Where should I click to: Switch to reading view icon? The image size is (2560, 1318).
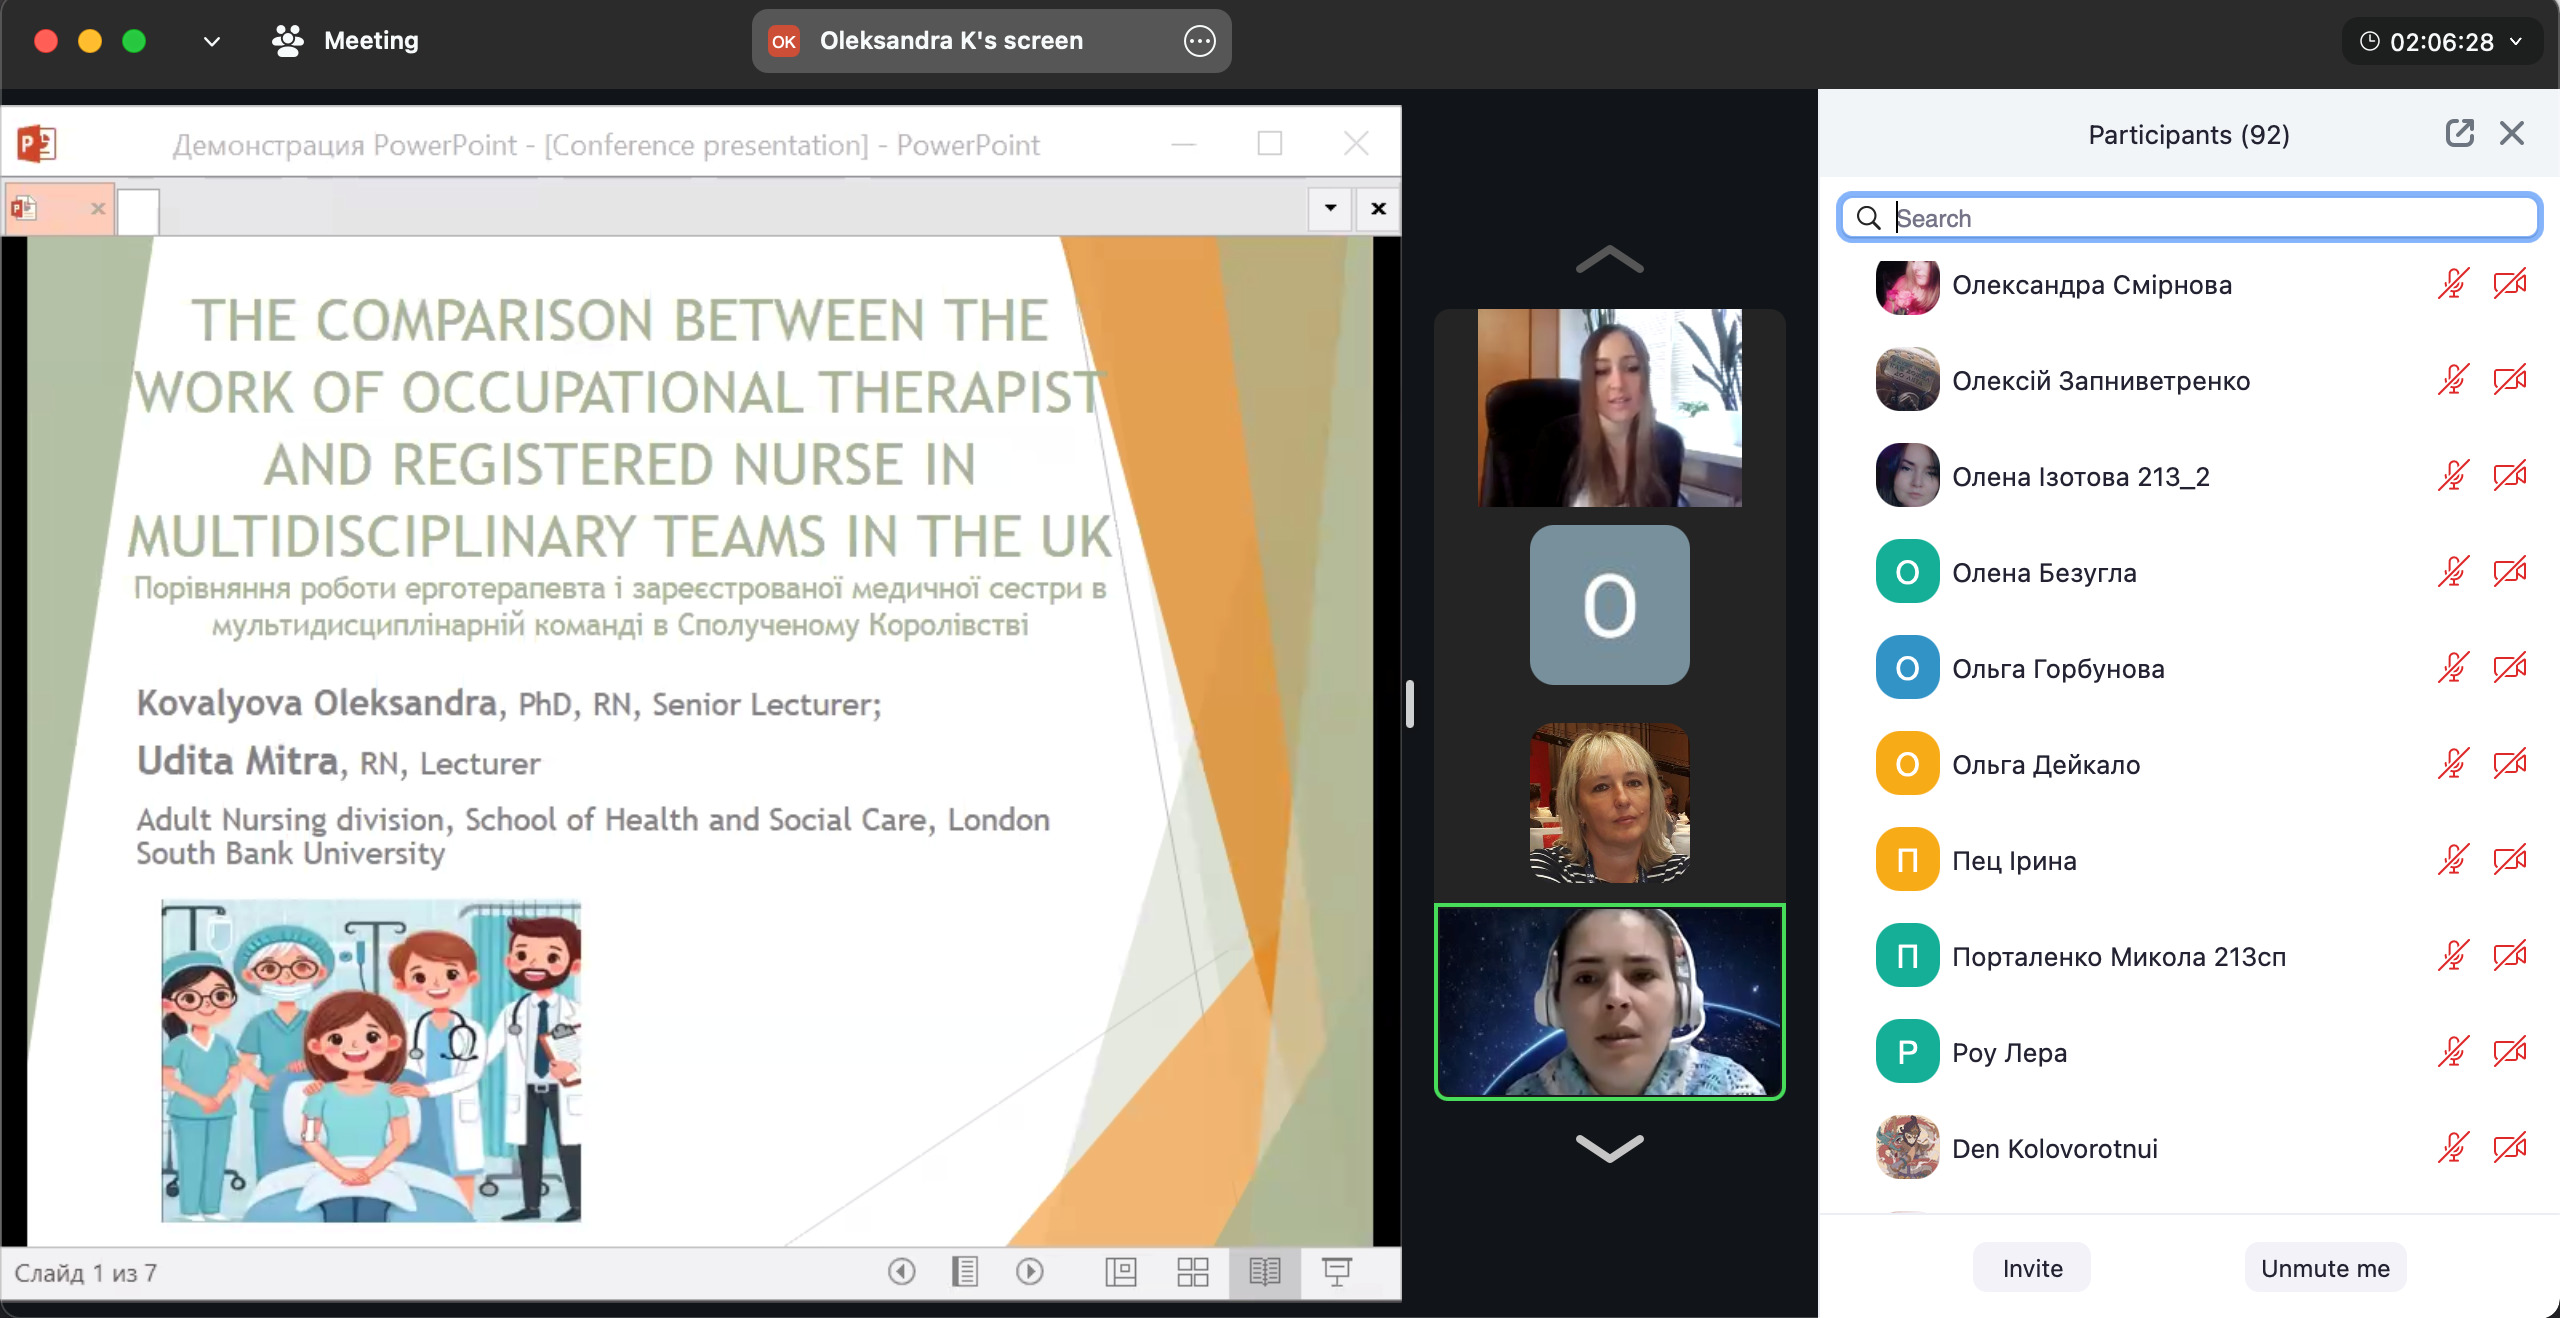point(1264,1271)
